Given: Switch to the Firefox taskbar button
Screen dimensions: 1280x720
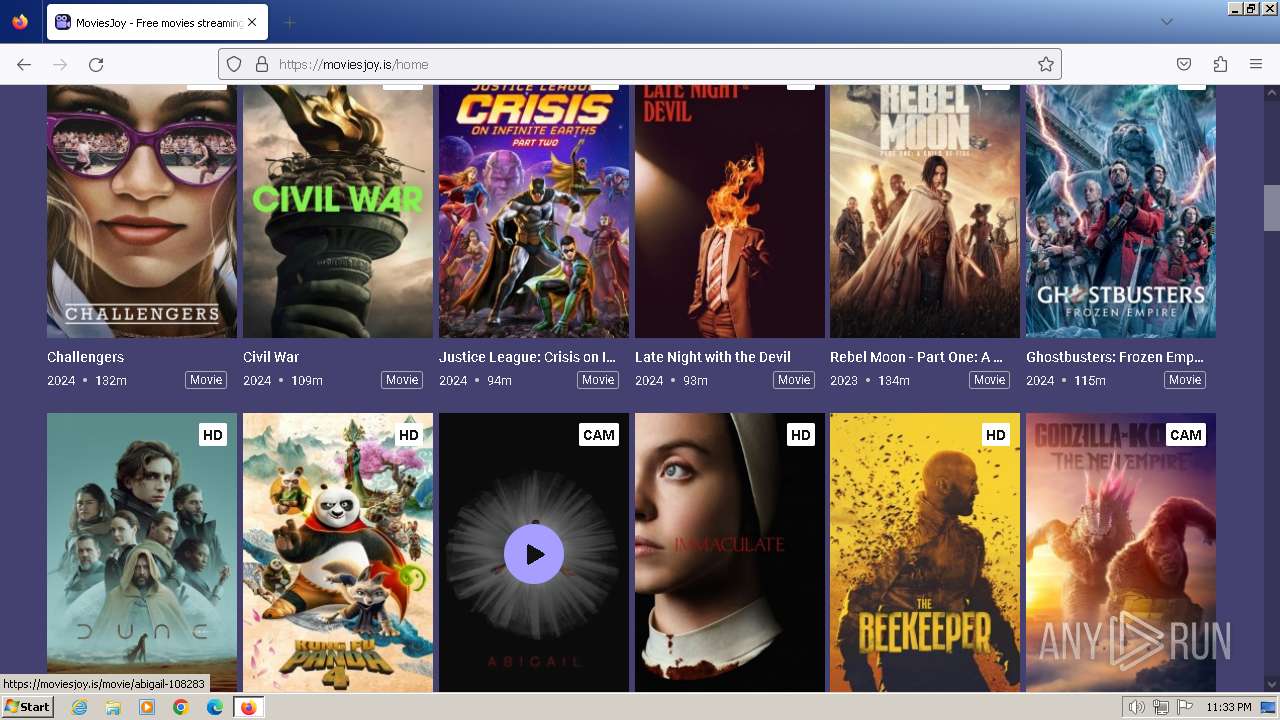Looking at the screenshot, I should coord(248,707).
